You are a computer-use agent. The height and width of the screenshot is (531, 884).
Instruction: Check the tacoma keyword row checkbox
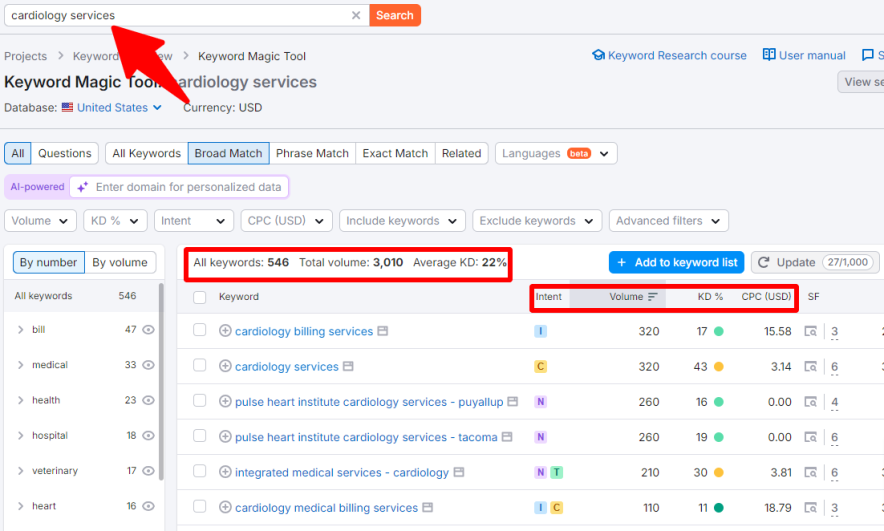click(x=200, y=436)
